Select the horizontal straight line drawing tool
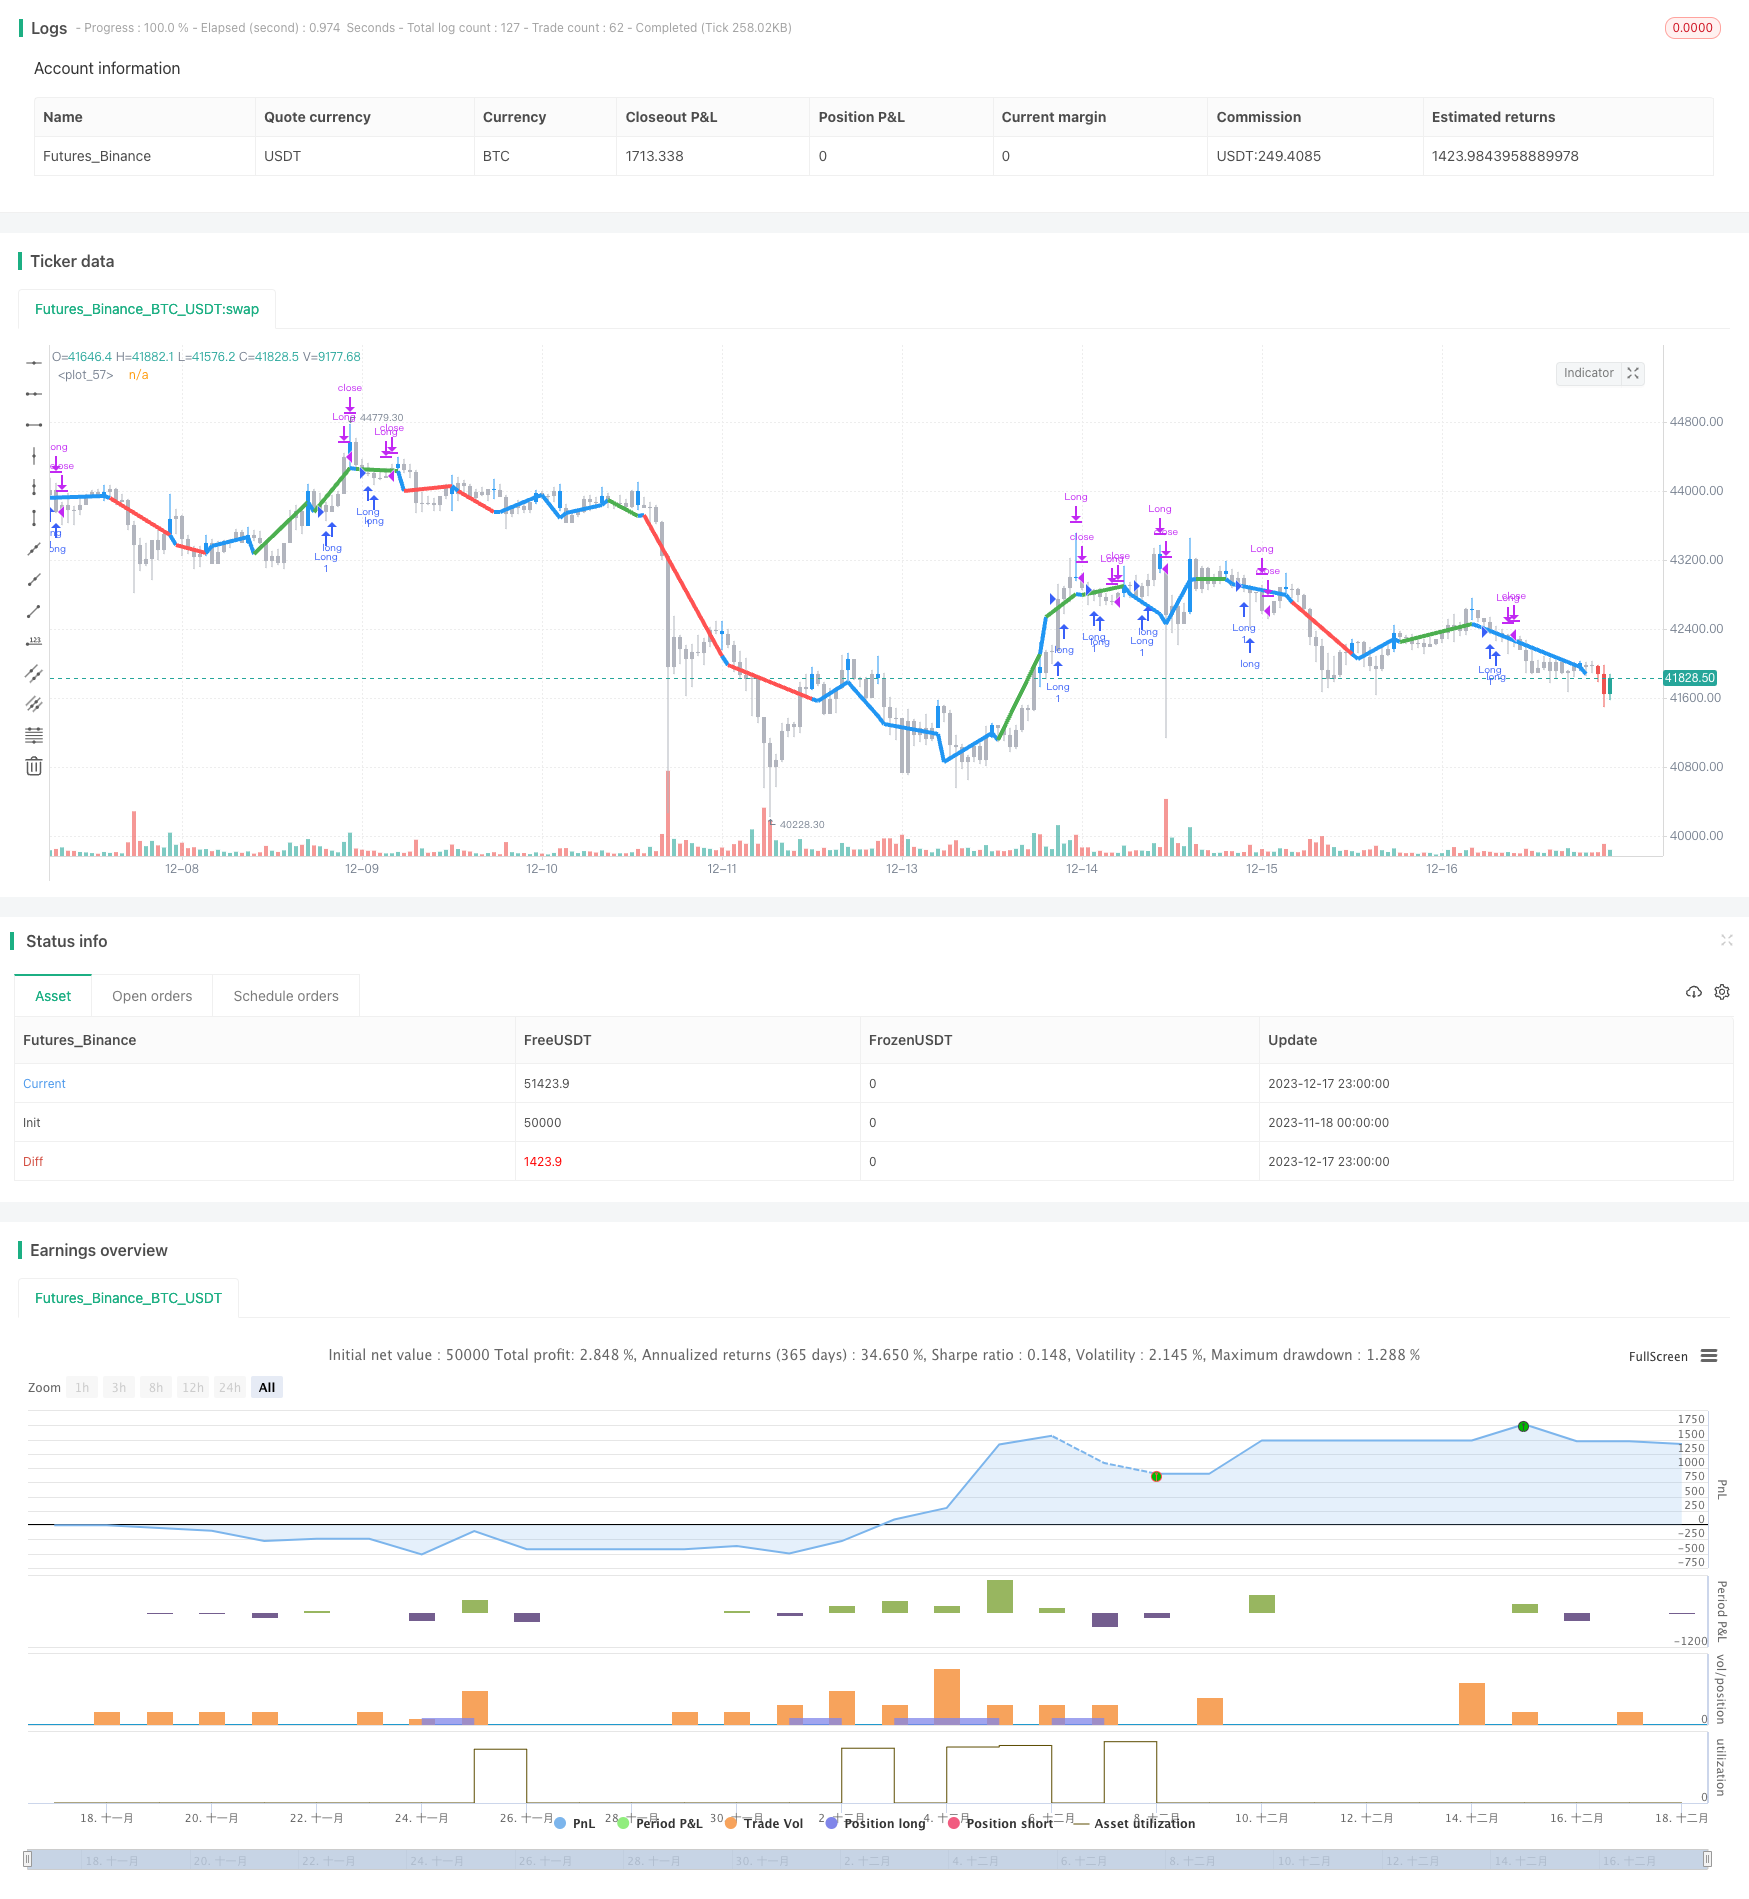 click(x=34, y=363)
